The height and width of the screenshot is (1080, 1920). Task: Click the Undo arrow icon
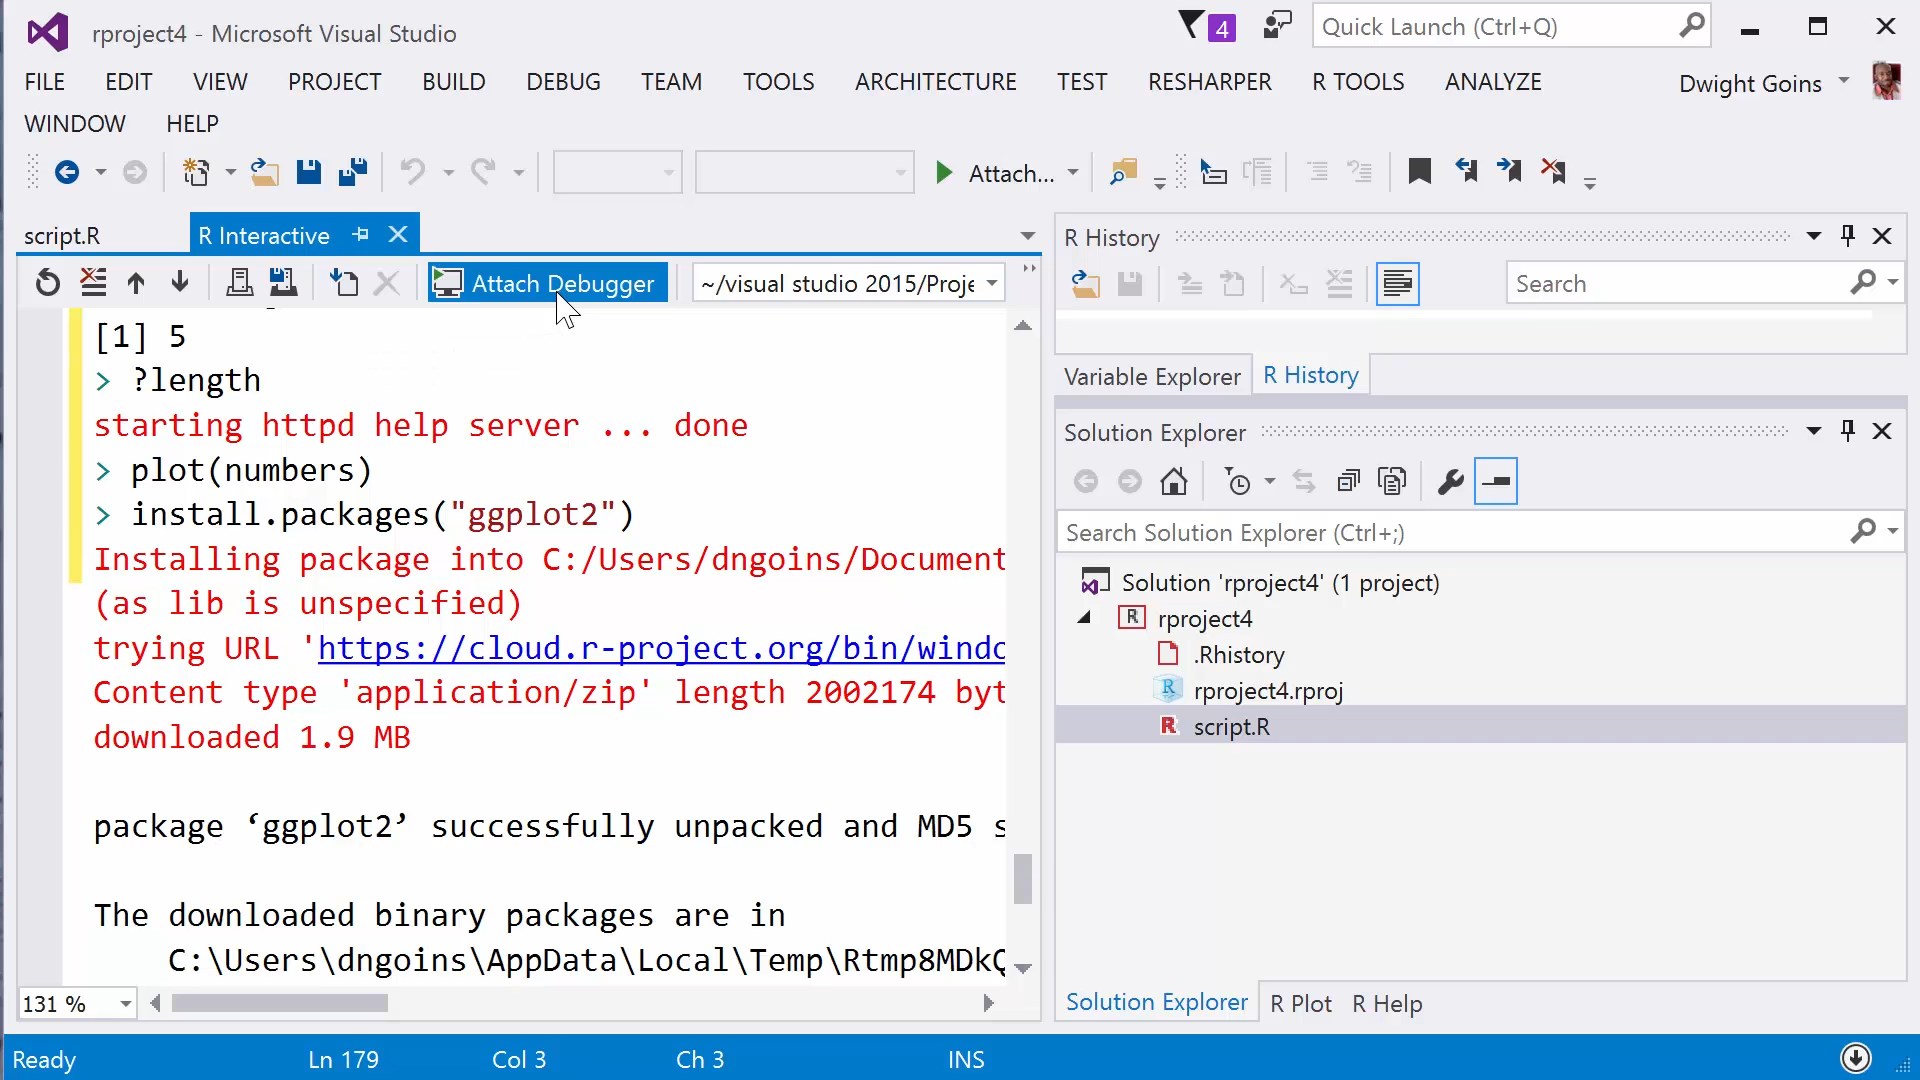pyautogui.click(x=412, y=173)
